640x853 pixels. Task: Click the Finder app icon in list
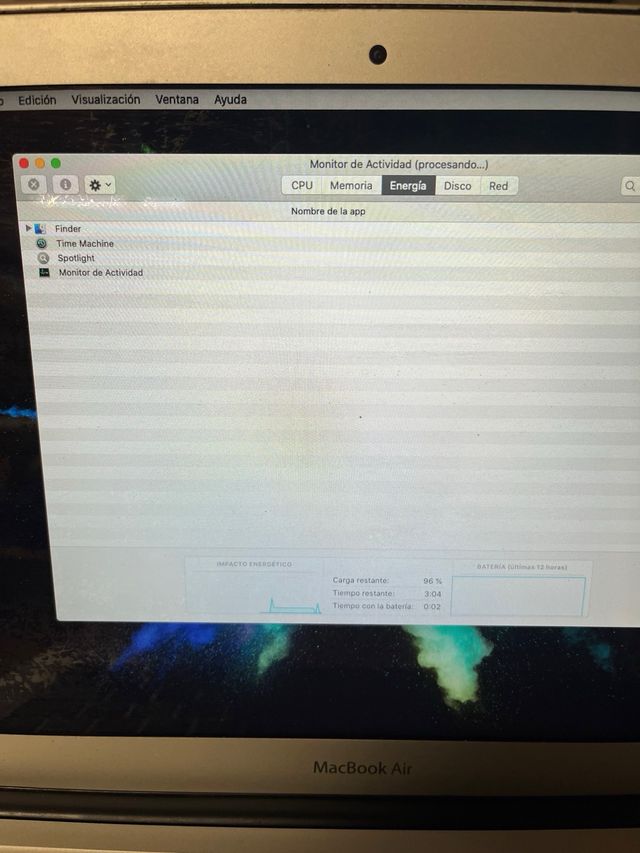click(40, 229)
